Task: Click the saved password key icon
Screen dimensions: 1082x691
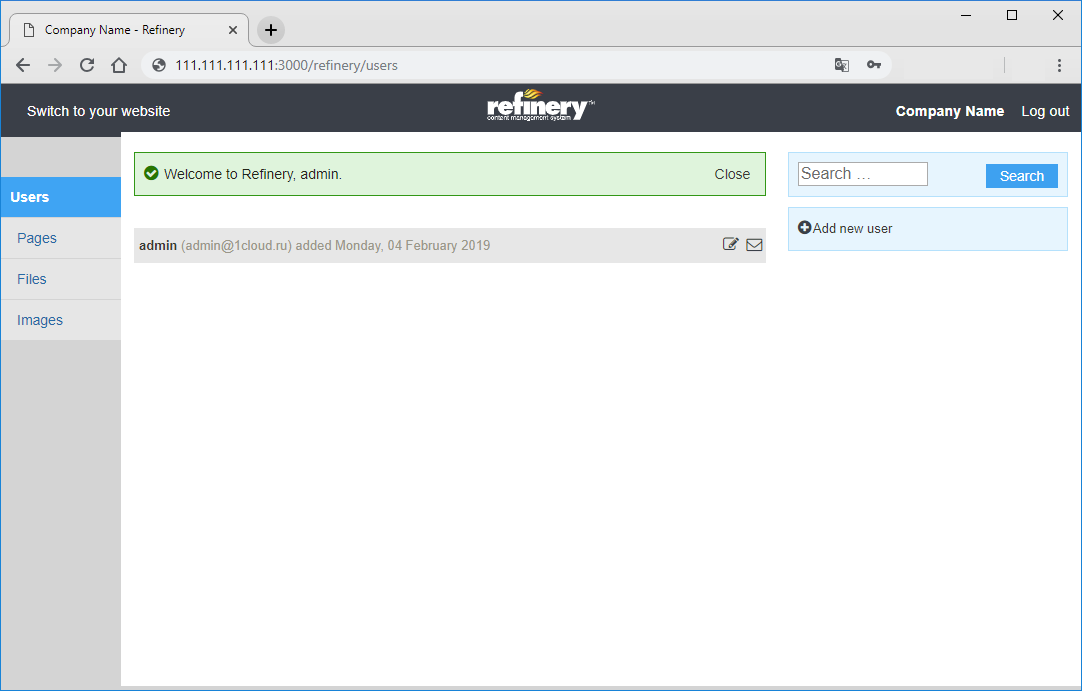Action: 874,65
